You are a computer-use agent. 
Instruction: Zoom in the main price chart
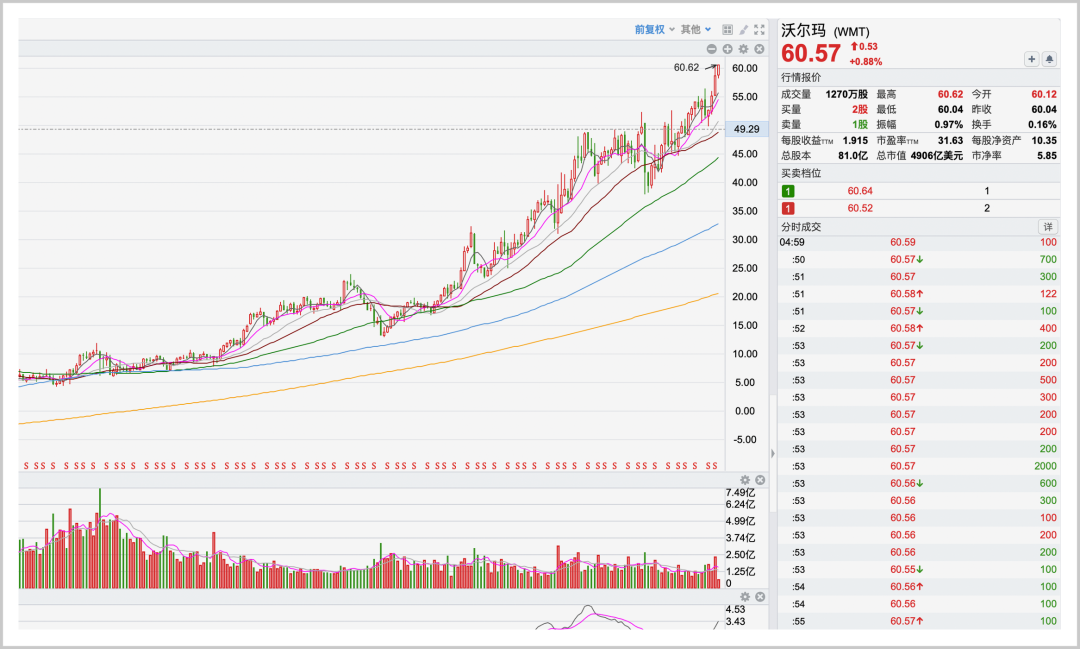(727, 49)
